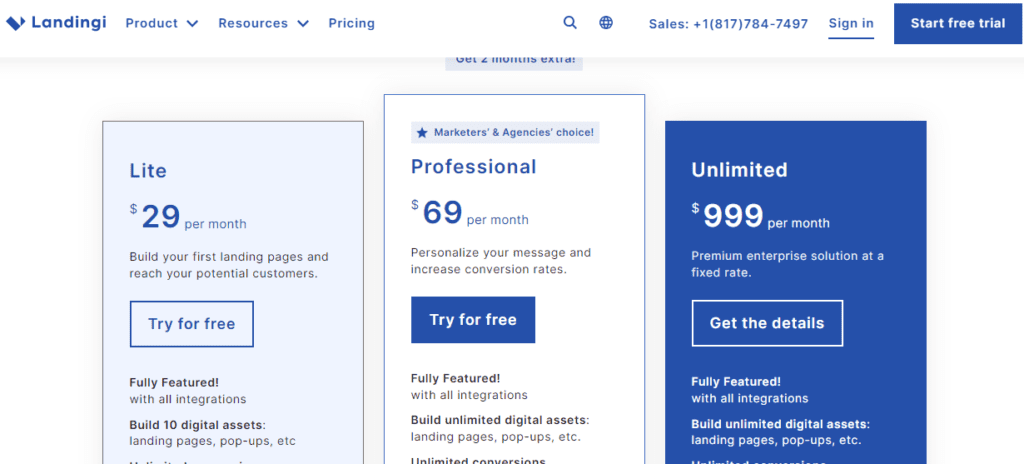Click the Landingi logo

pyautogui.click(x=56, y=23)
